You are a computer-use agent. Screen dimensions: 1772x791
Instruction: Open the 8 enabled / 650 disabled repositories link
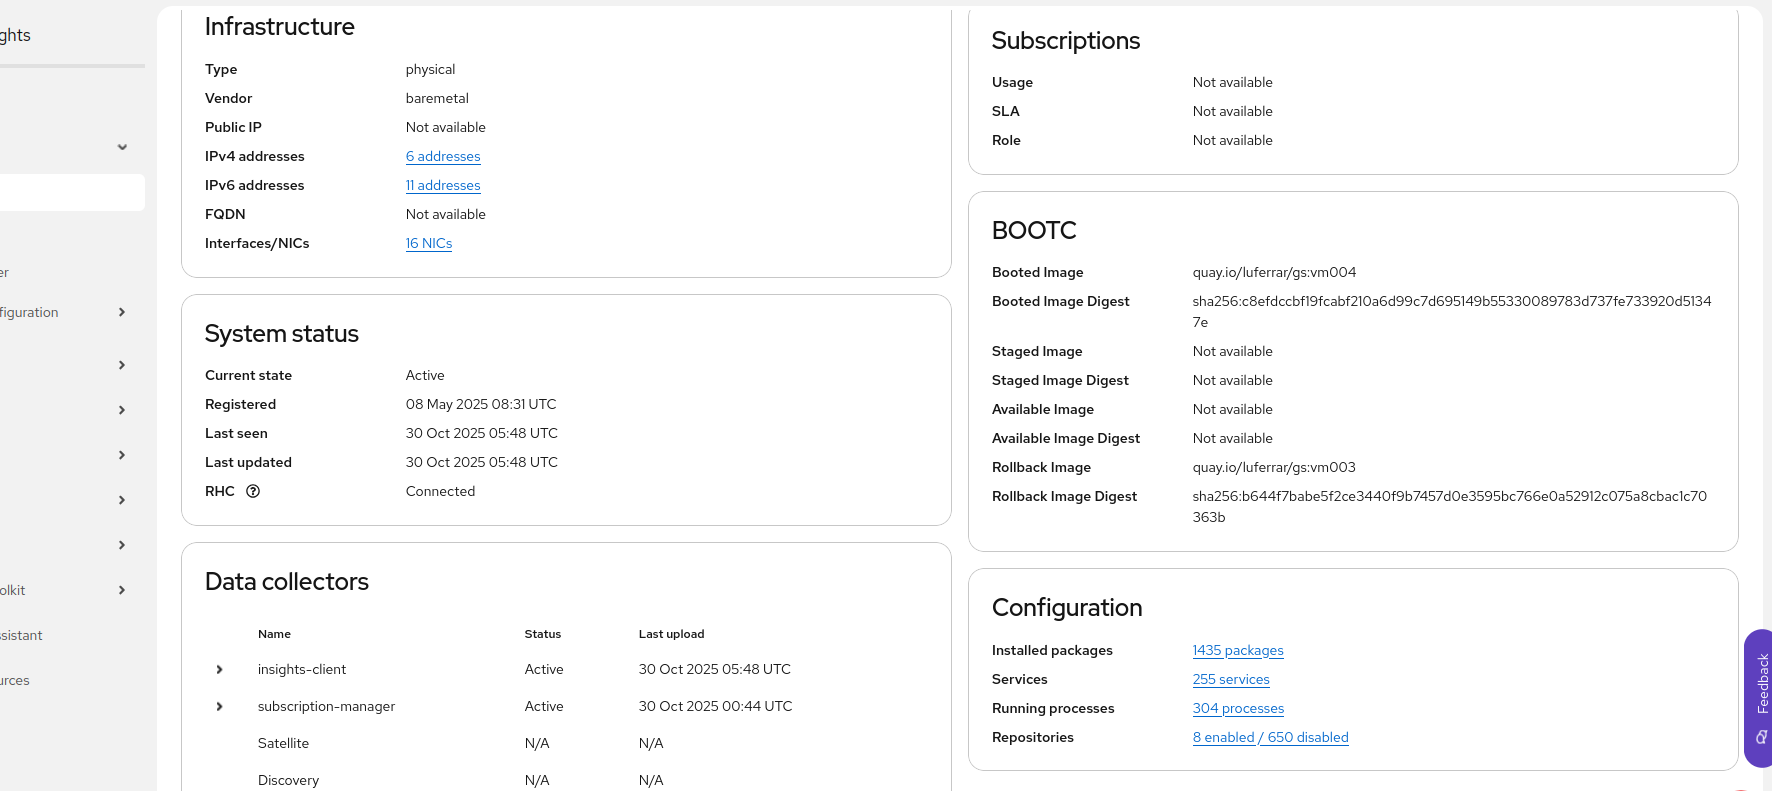coord(1270,737)
